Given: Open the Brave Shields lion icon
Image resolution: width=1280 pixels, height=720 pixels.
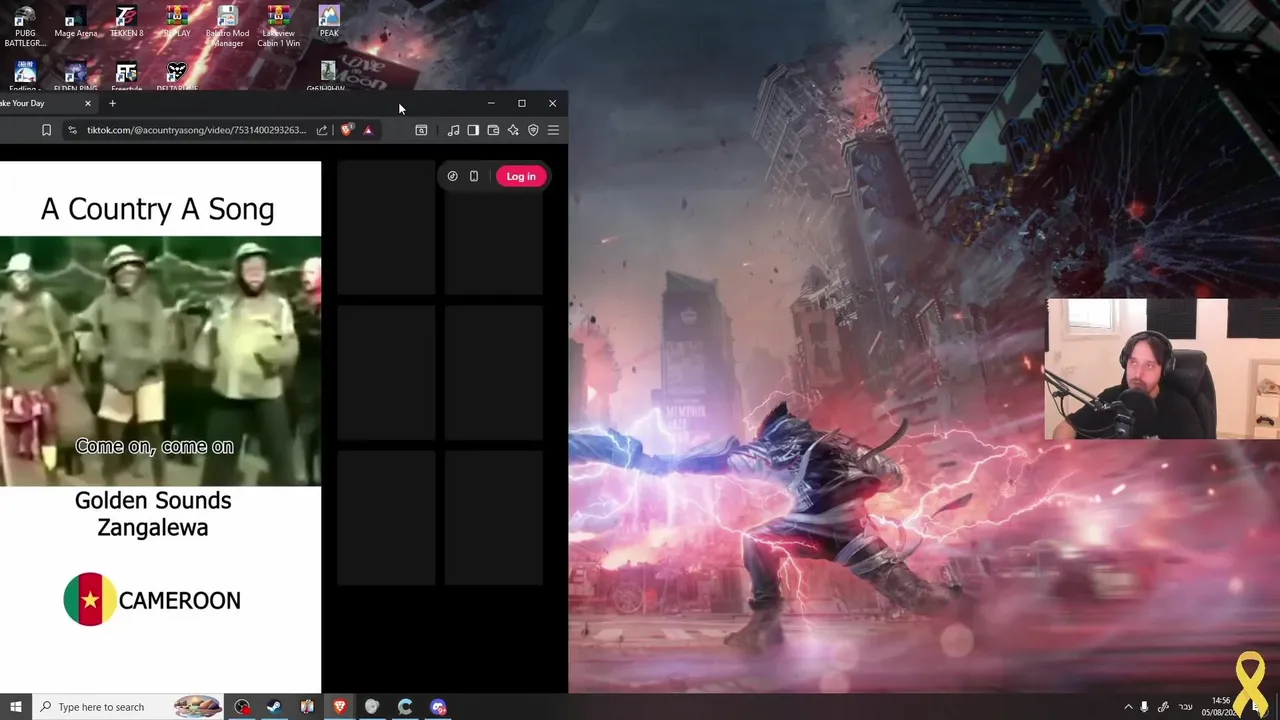Looking at the screenshot, I should pyautogui.click(x=347, y=130).
